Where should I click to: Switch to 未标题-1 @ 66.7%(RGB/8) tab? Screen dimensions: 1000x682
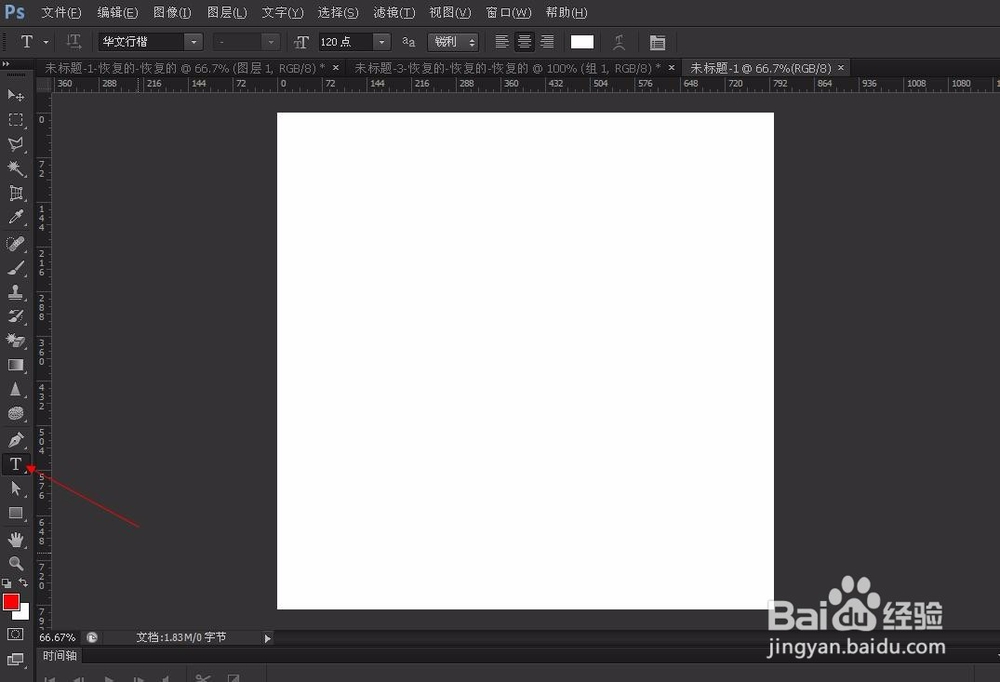pyautogui.click(x=761, y=68)
